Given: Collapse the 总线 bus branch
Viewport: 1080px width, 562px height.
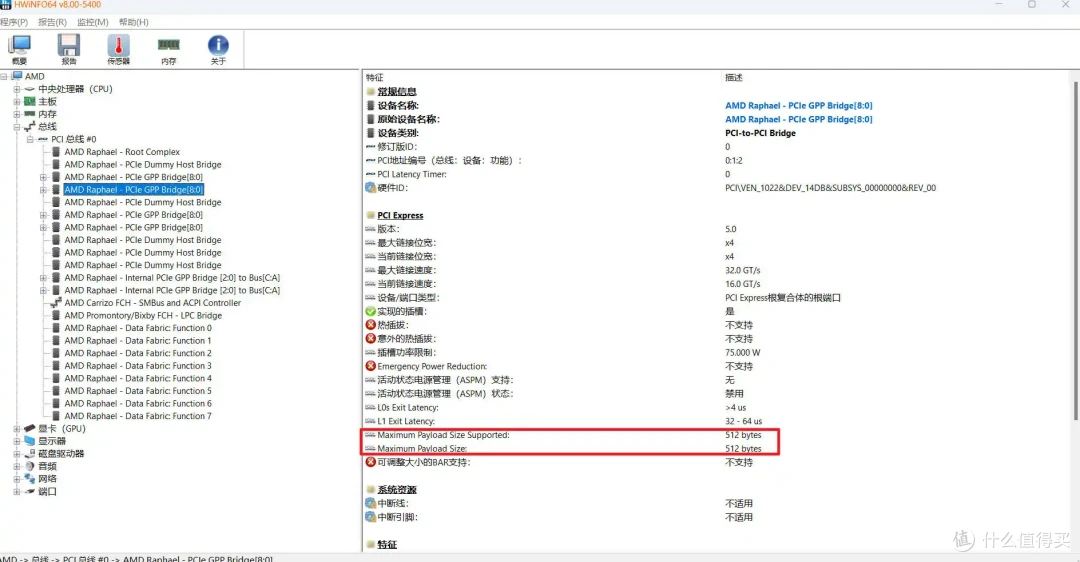Looking at the screenshot, I should (x=17, y=127).
